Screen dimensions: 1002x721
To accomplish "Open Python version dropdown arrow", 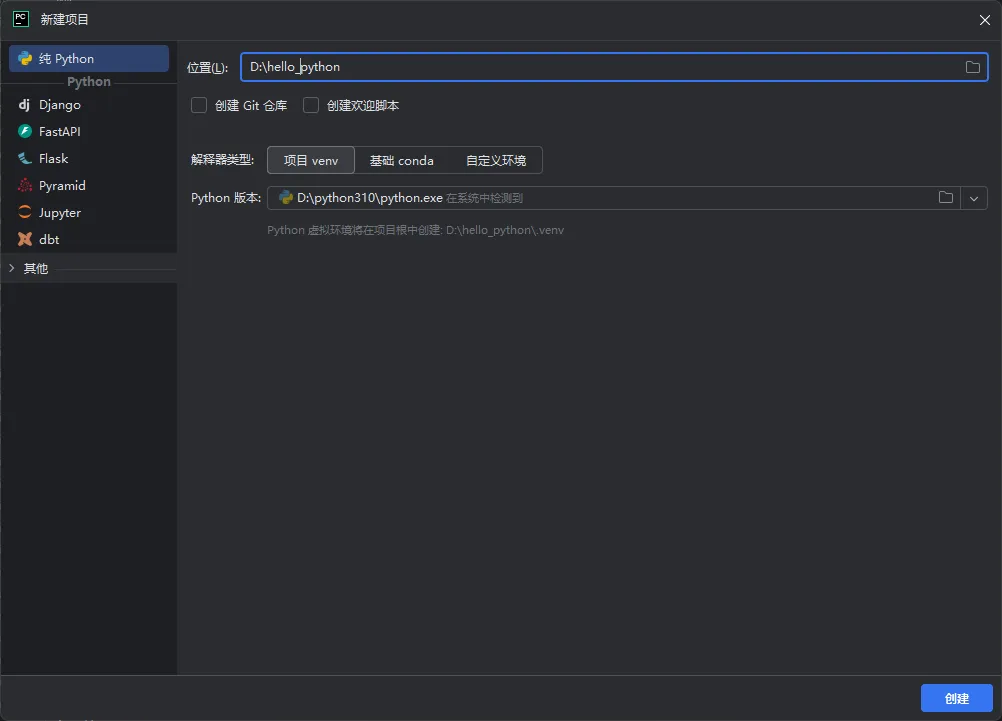I will [974, 198].
